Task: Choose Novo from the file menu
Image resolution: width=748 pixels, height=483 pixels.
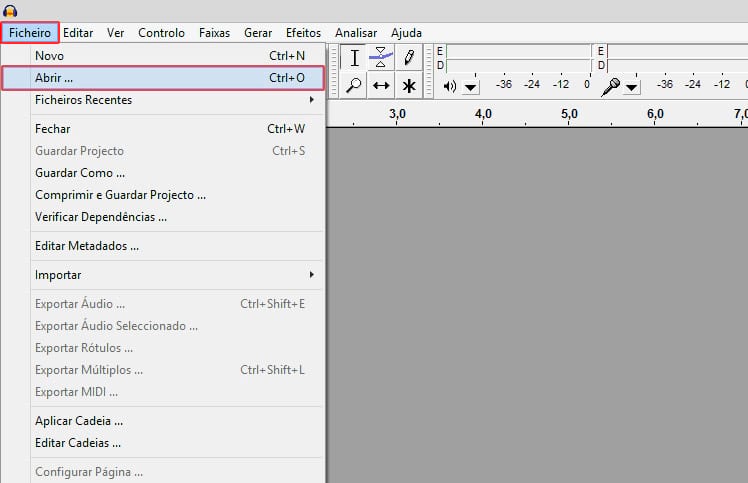Action: click(x=163, y=56)
